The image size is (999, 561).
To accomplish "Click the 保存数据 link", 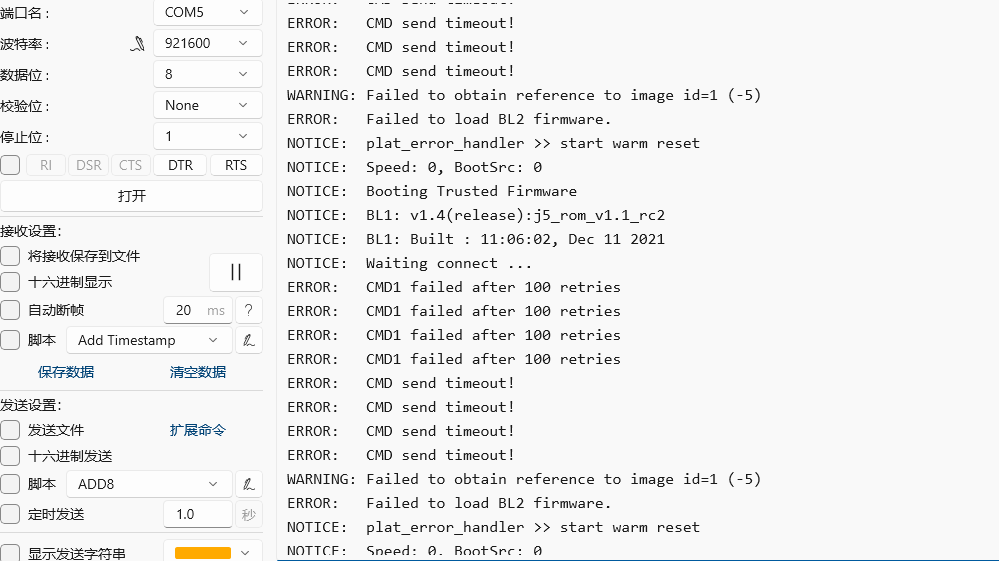I will click(66, 372).
